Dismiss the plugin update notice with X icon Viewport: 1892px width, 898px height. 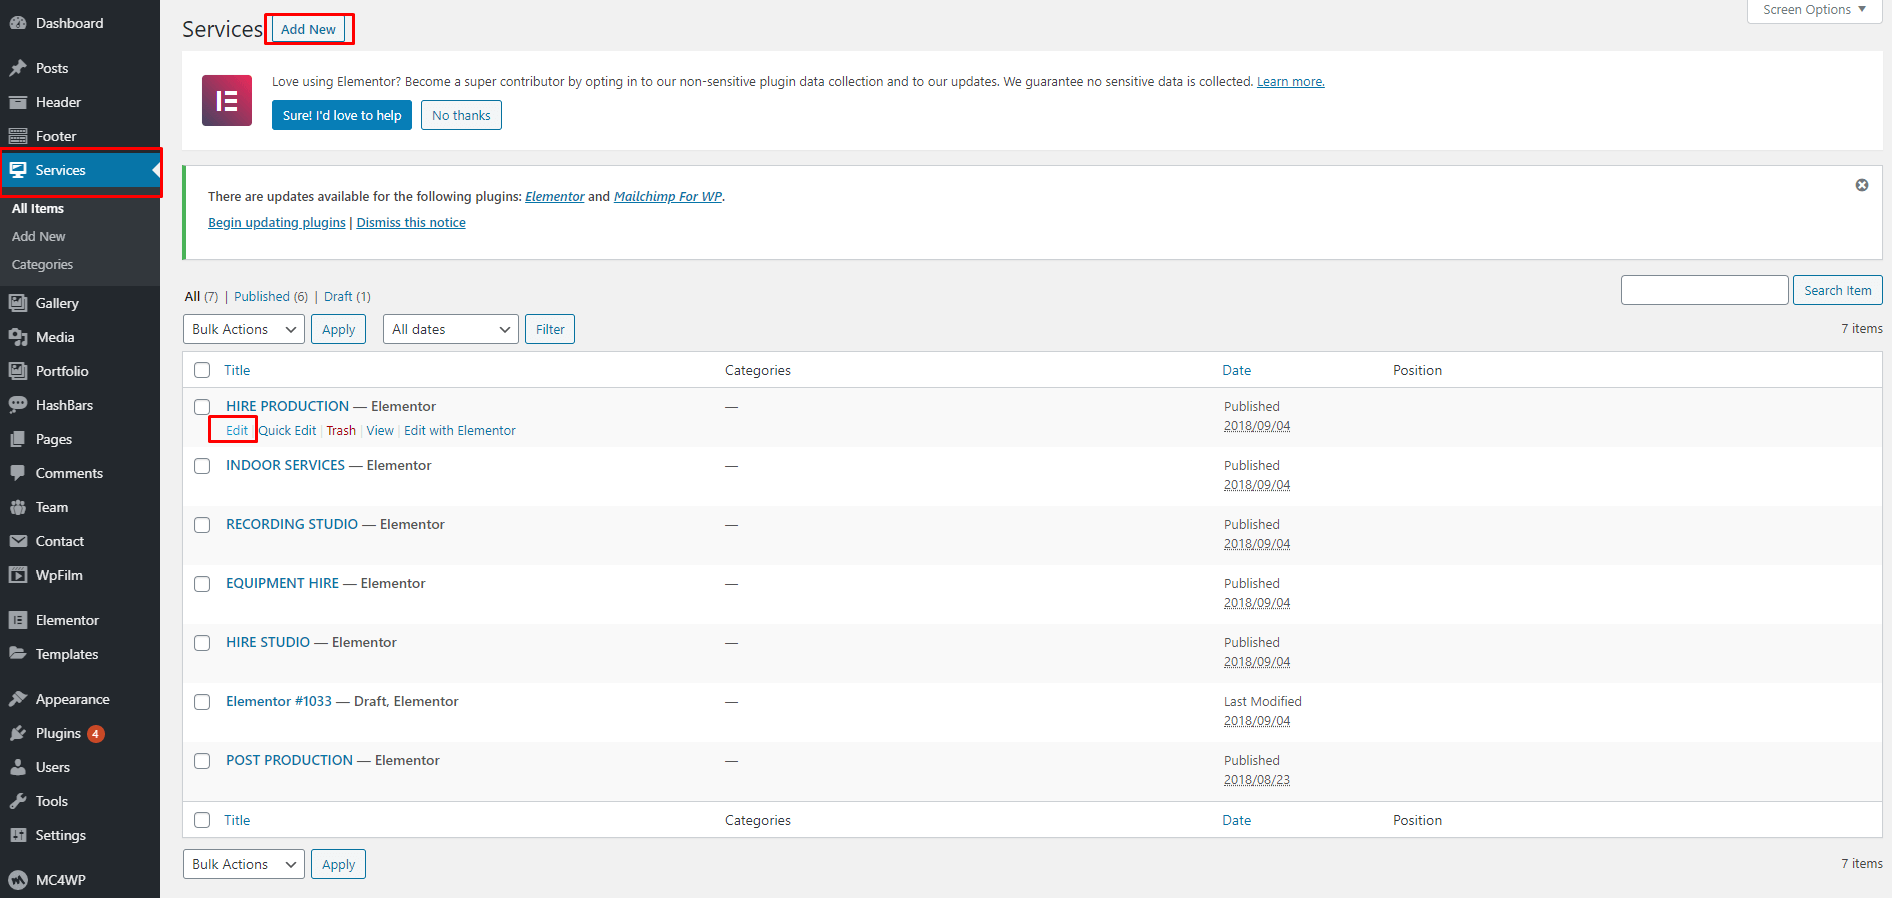pyautogui.click(x=1862, y=185)
